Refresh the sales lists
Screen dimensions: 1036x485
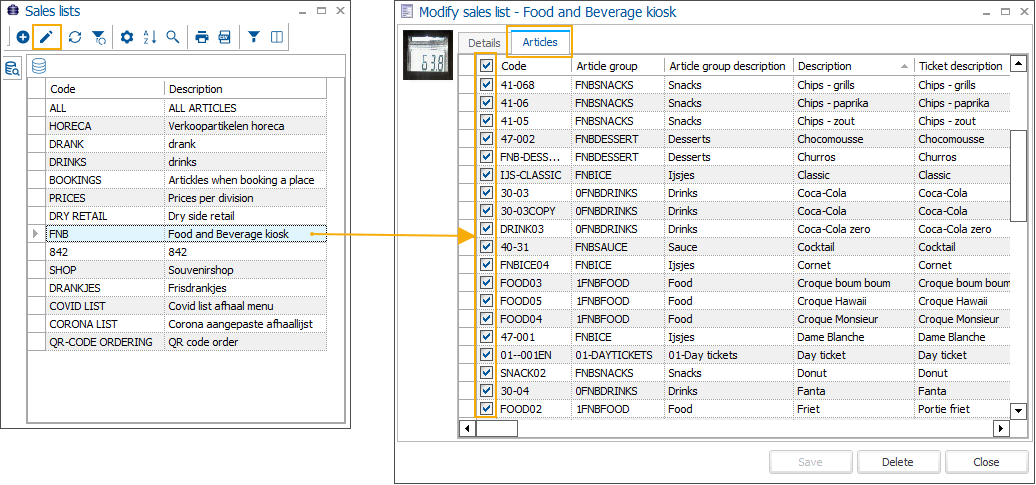click(74, 38)
